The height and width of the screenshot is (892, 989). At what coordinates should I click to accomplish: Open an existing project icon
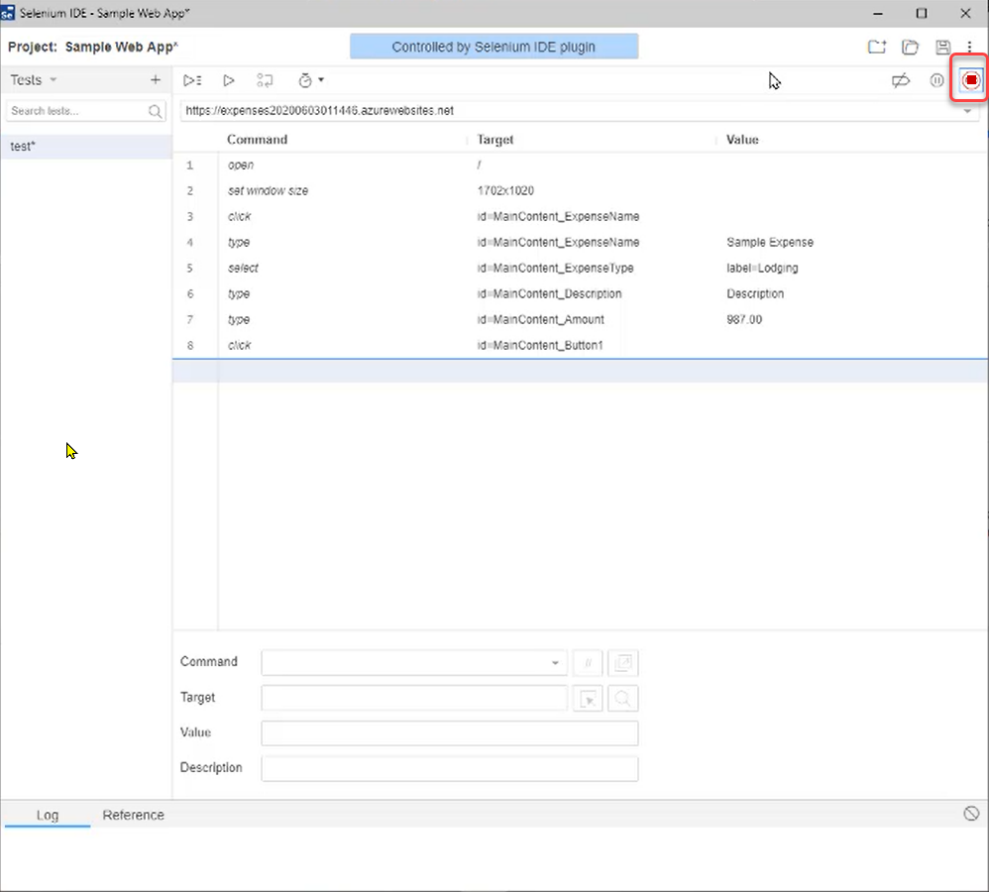(910, 47)
